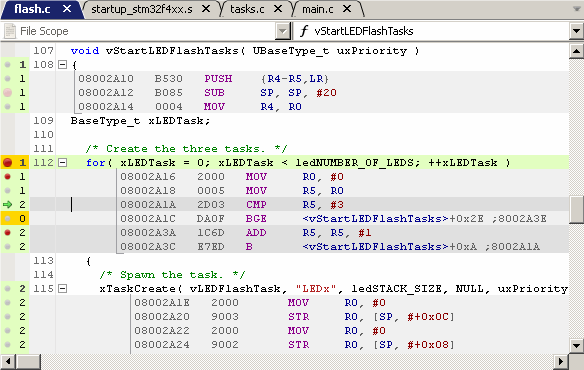Click the void vStartLEDFlashTasks declaration
Screen dimensions: 584x370
coord(245,51)
